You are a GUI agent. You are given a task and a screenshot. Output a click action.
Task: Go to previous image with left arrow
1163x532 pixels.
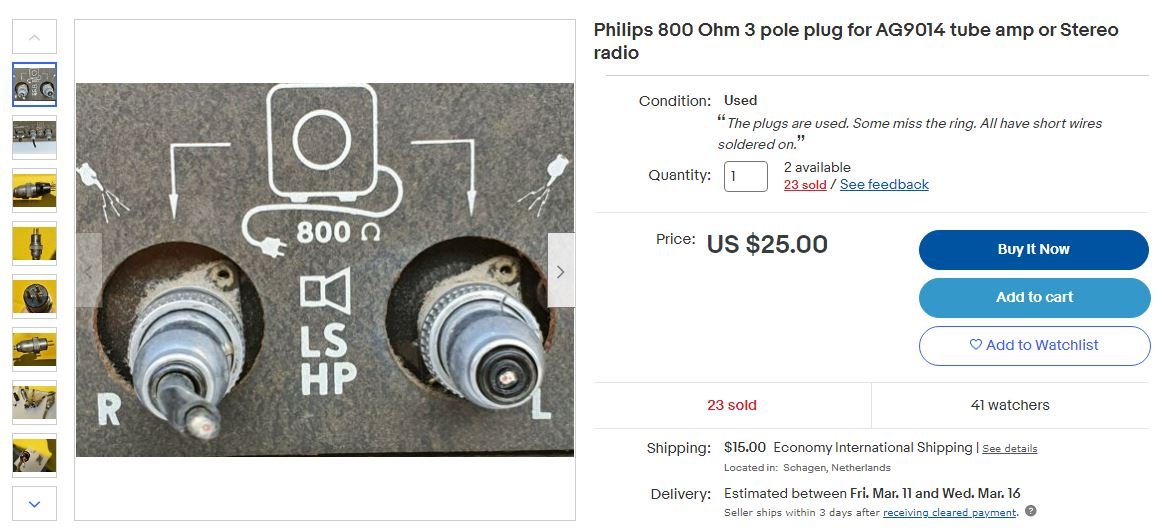[88, 271]
